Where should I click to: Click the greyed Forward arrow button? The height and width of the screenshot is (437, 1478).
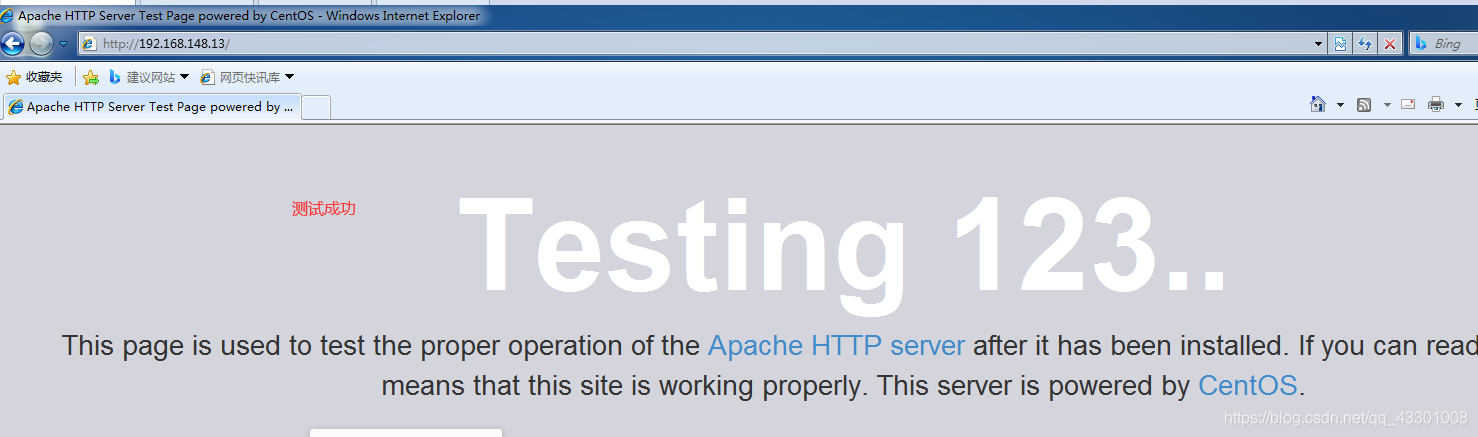pyautogui.click(x=41, y=44)
